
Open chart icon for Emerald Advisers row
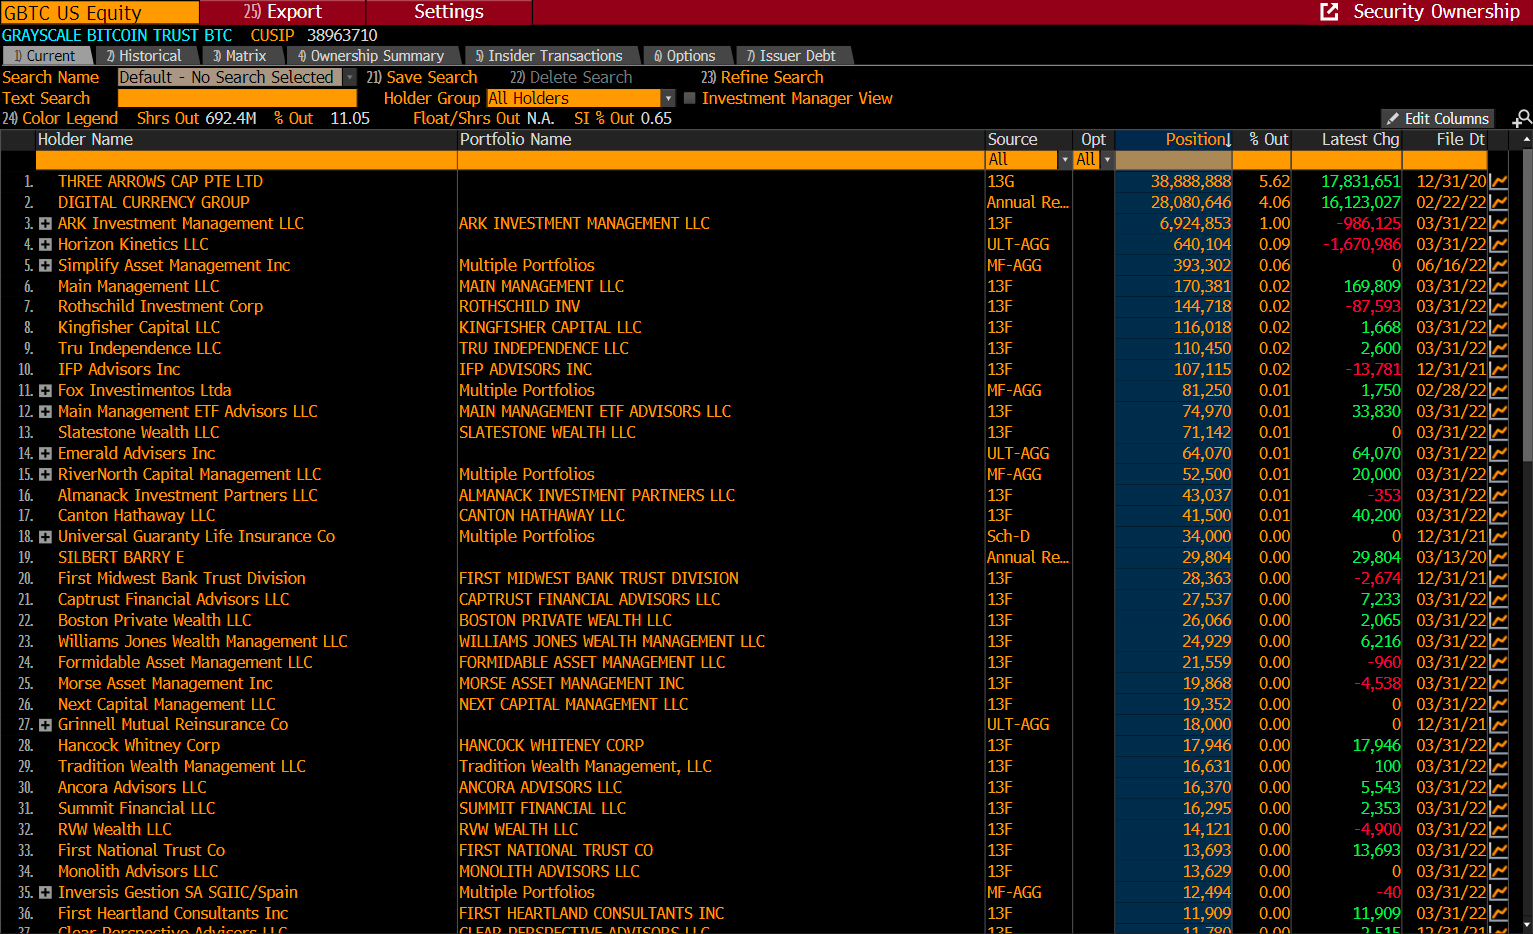(x=1498, y=454)
